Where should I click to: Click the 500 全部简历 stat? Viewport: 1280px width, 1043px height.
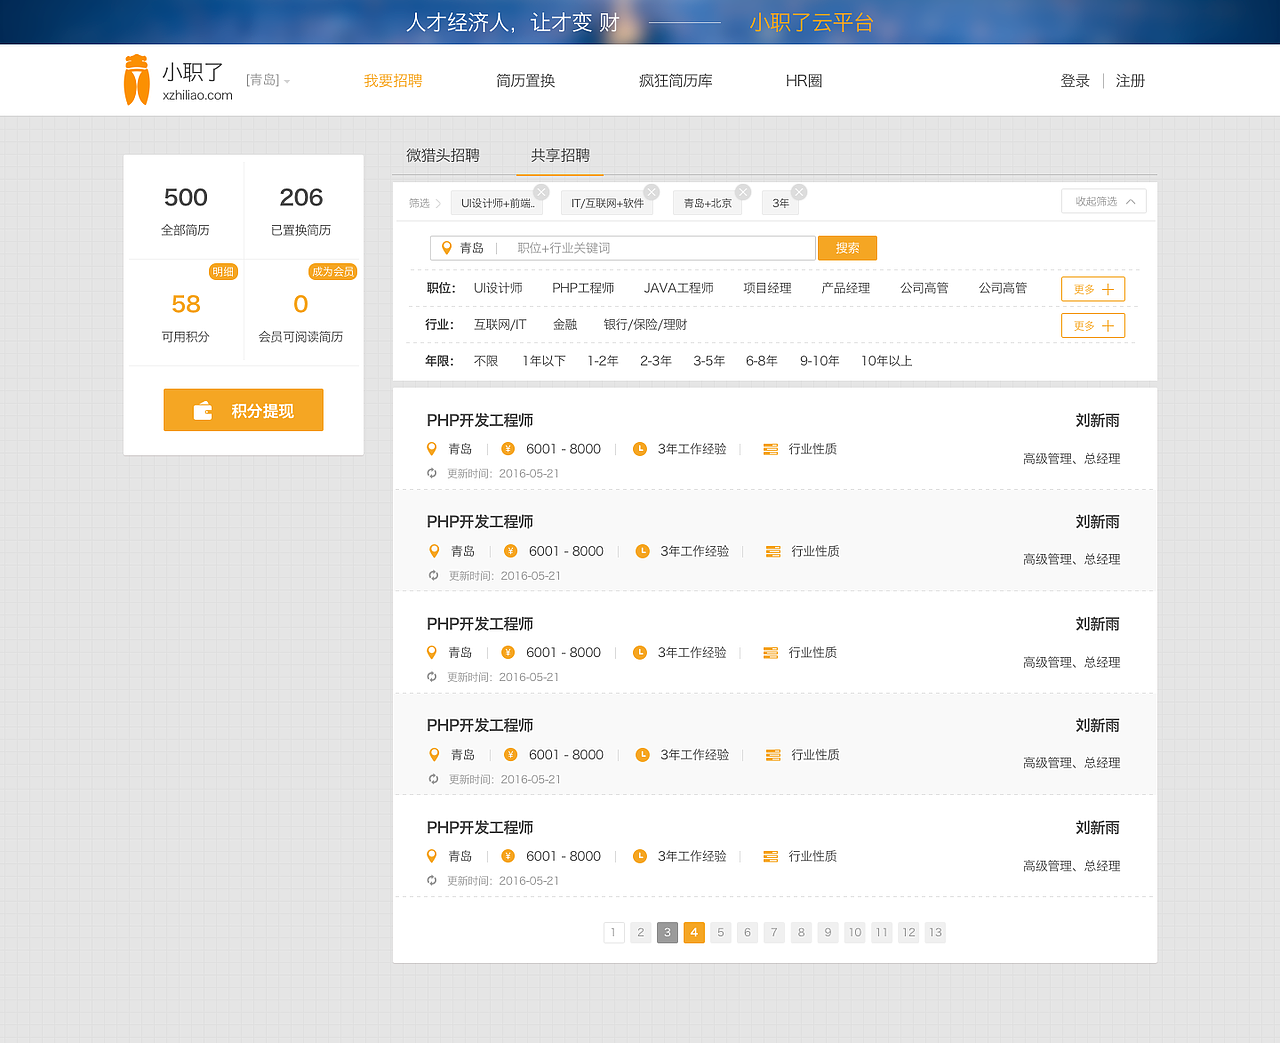(186, 210)
